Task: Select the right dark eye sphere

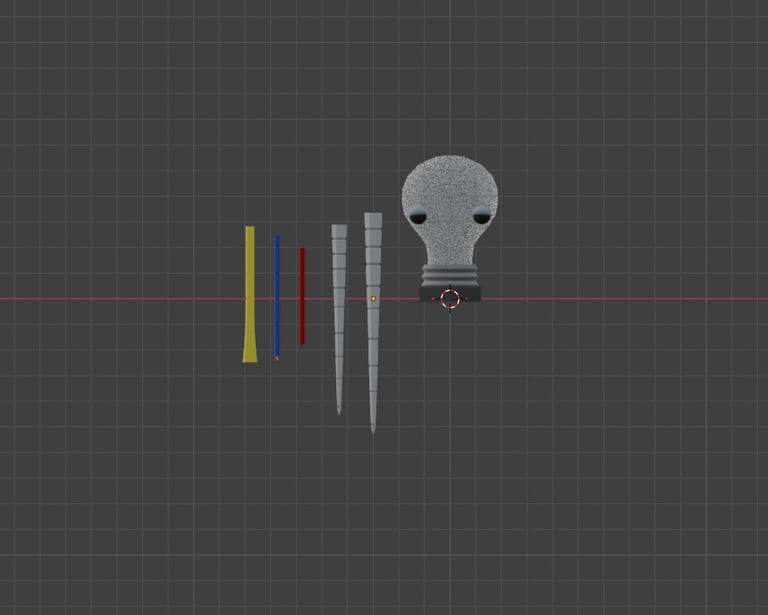Action: [x=481, y=215]
